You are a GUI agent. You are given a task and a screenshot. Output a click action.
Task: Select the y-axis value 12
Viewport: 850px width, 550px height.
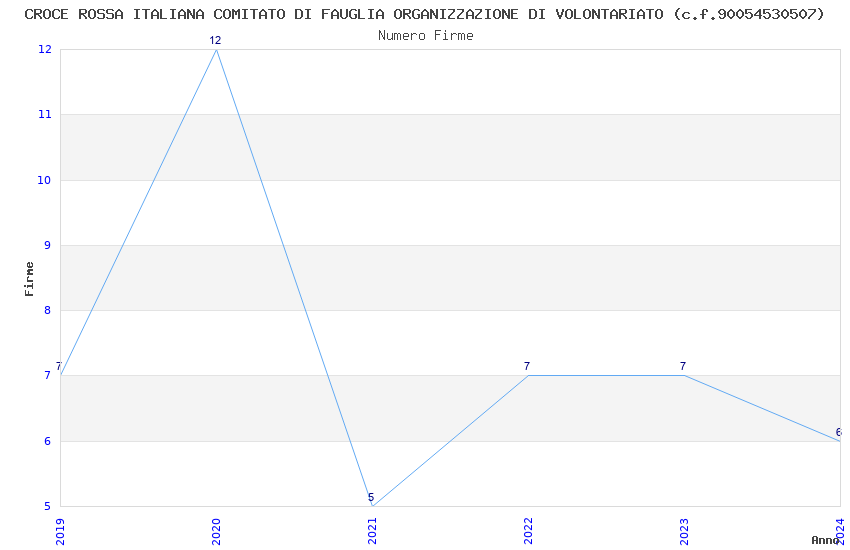[x=44, y=49]
